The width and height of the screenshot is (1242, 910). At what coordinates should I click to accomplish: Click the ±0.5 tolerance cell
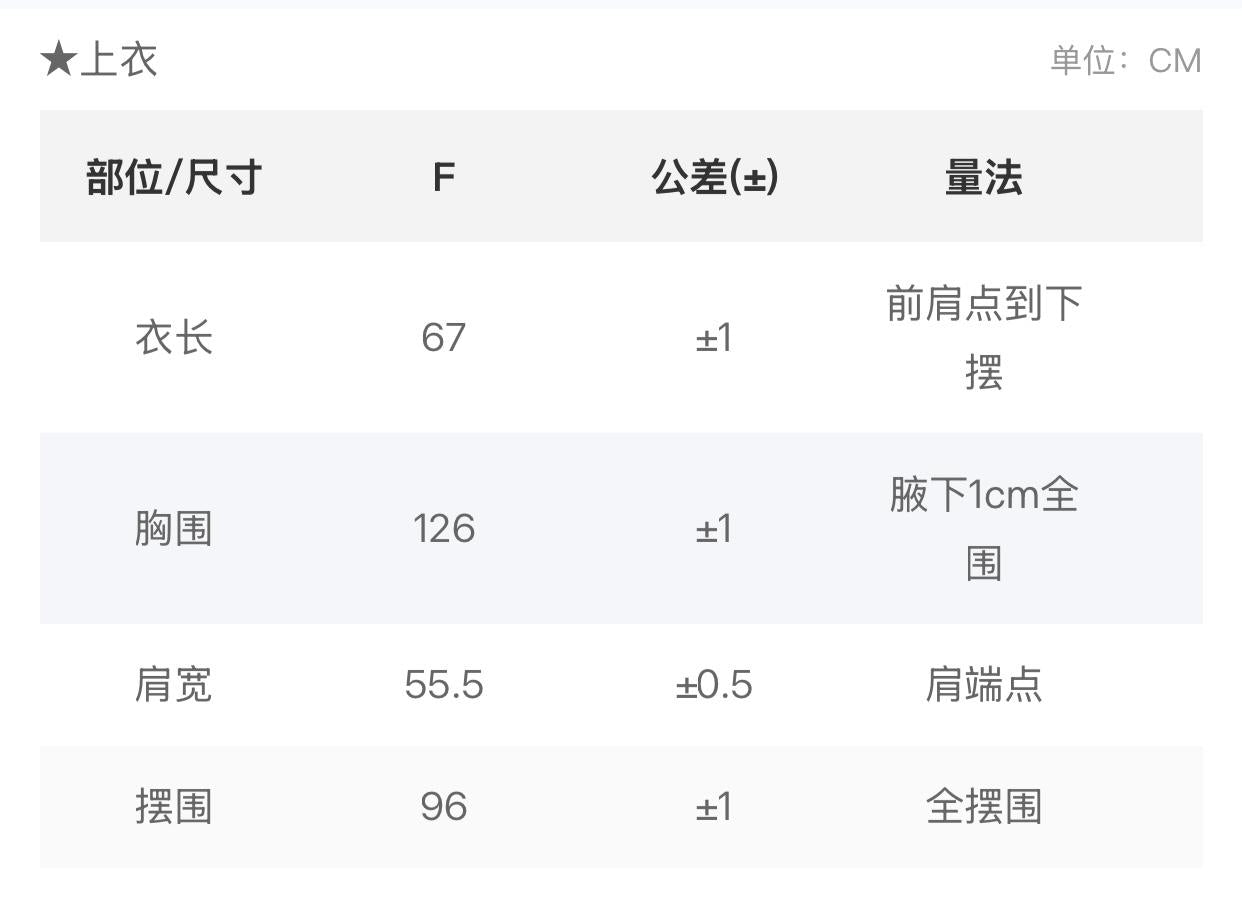(x=714, y=685)
